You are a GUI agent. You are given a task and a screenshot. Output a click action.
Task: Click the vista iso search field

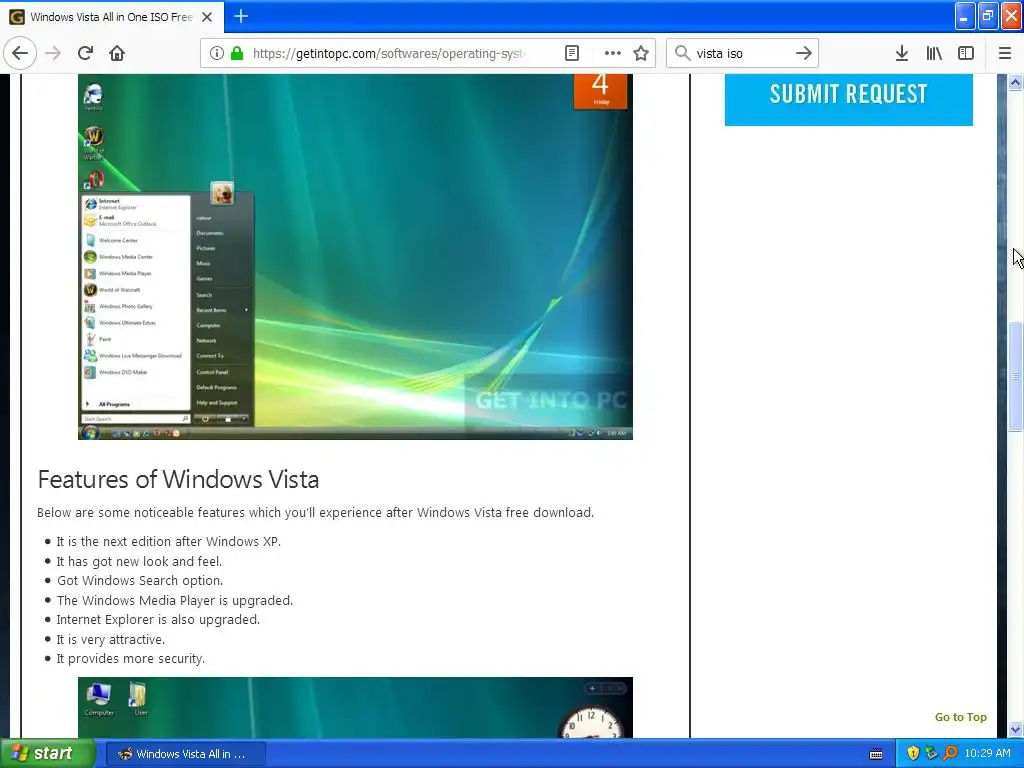pyautogui.click(x=742, y=54)
